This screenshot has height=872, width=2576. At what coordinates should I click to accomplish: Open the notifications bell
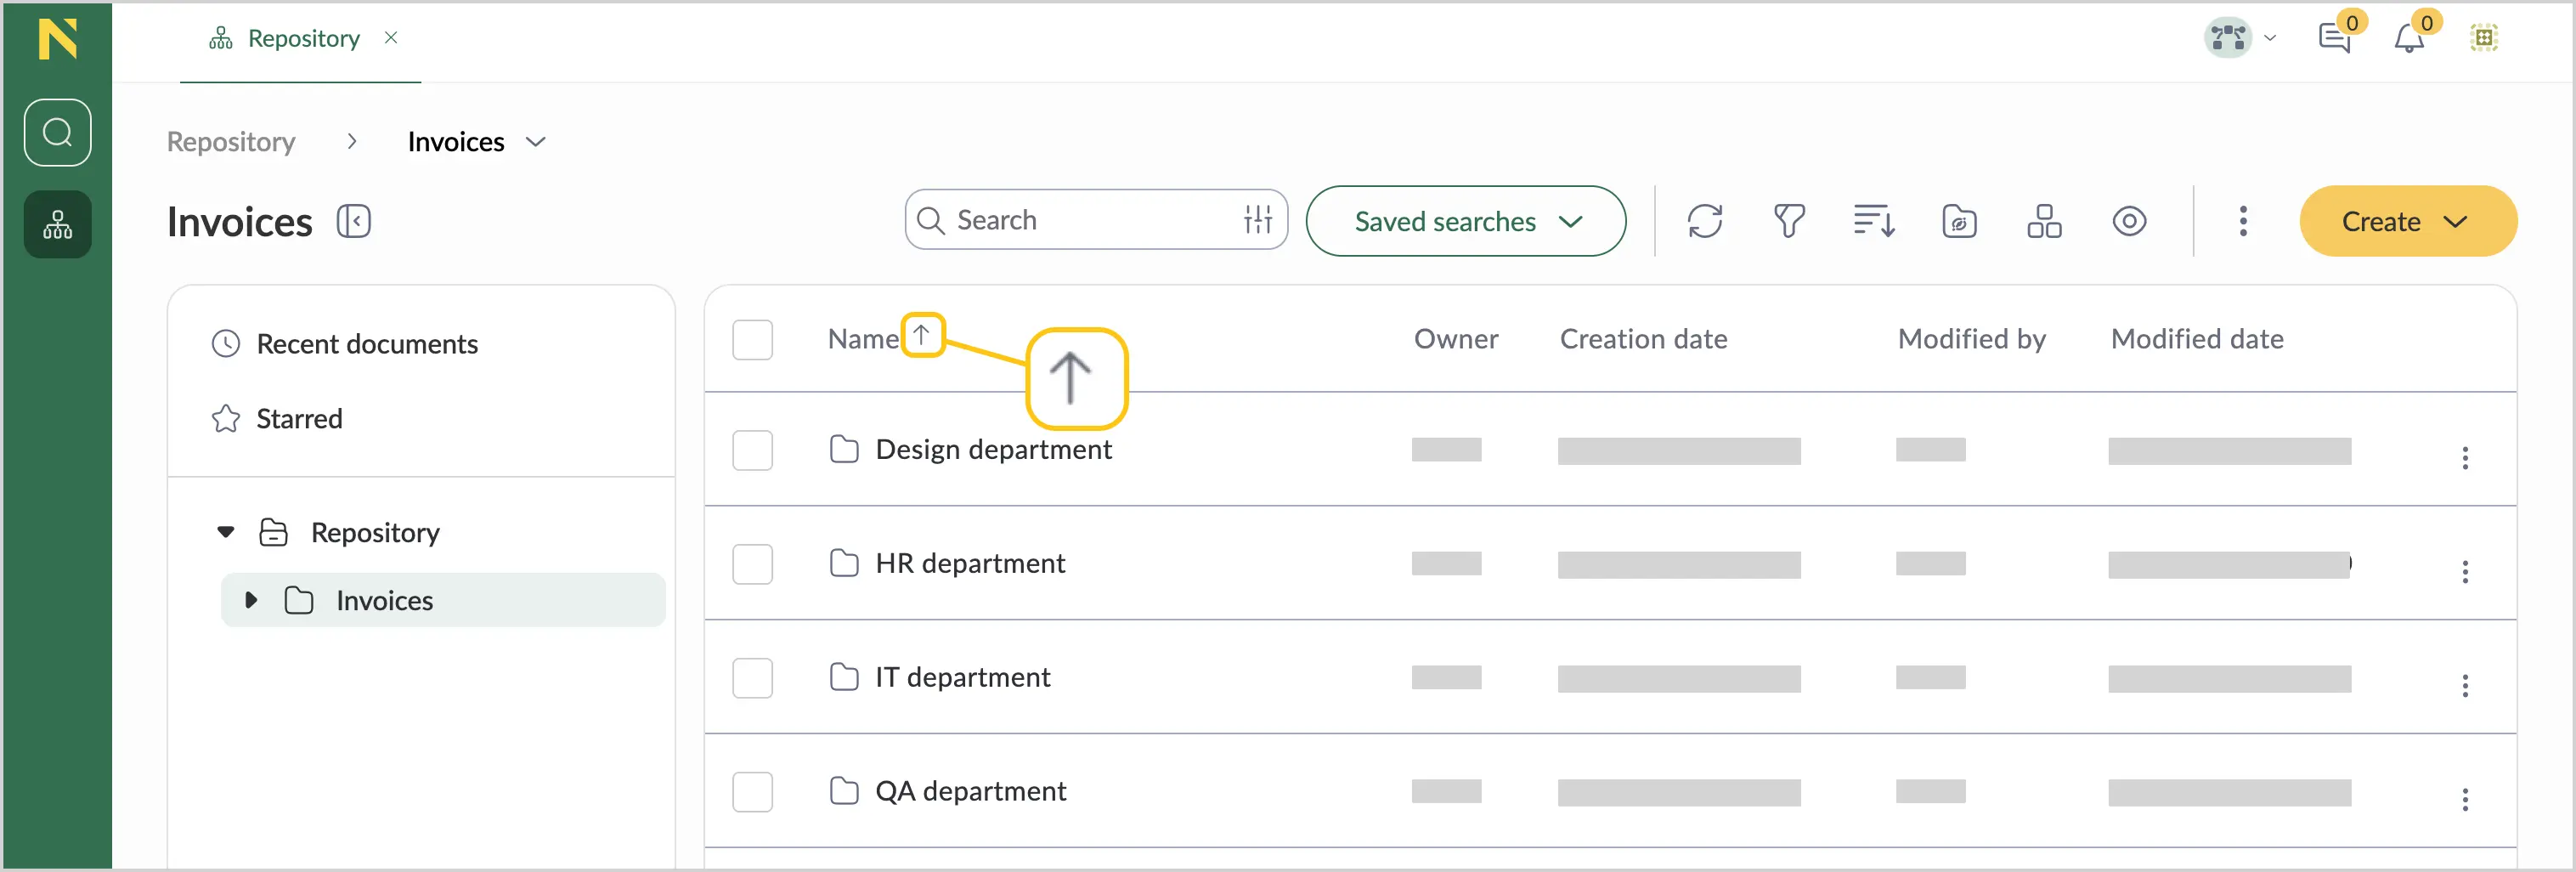click(2409, 38)
